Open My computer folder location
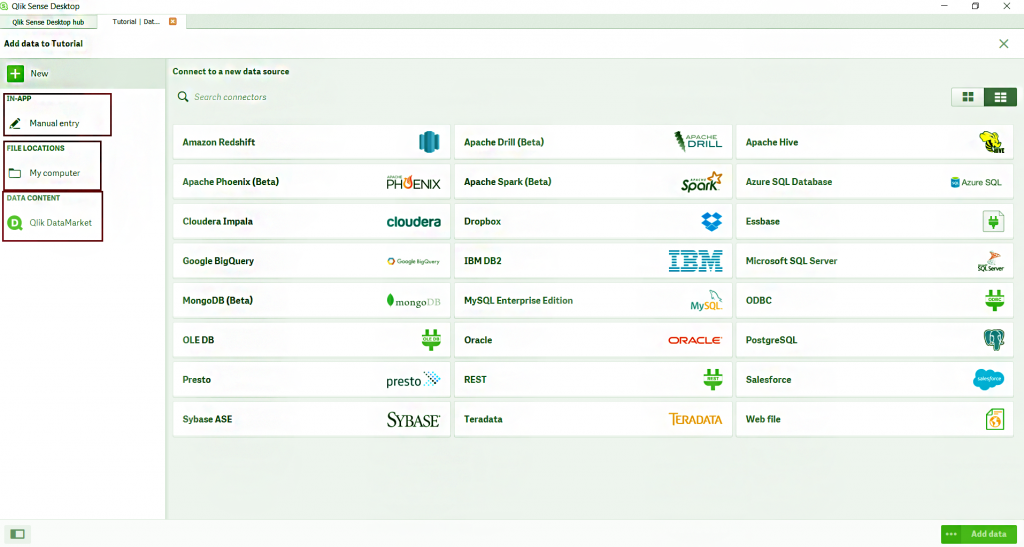Viewport: 1024px width, 547px height. 44,173
